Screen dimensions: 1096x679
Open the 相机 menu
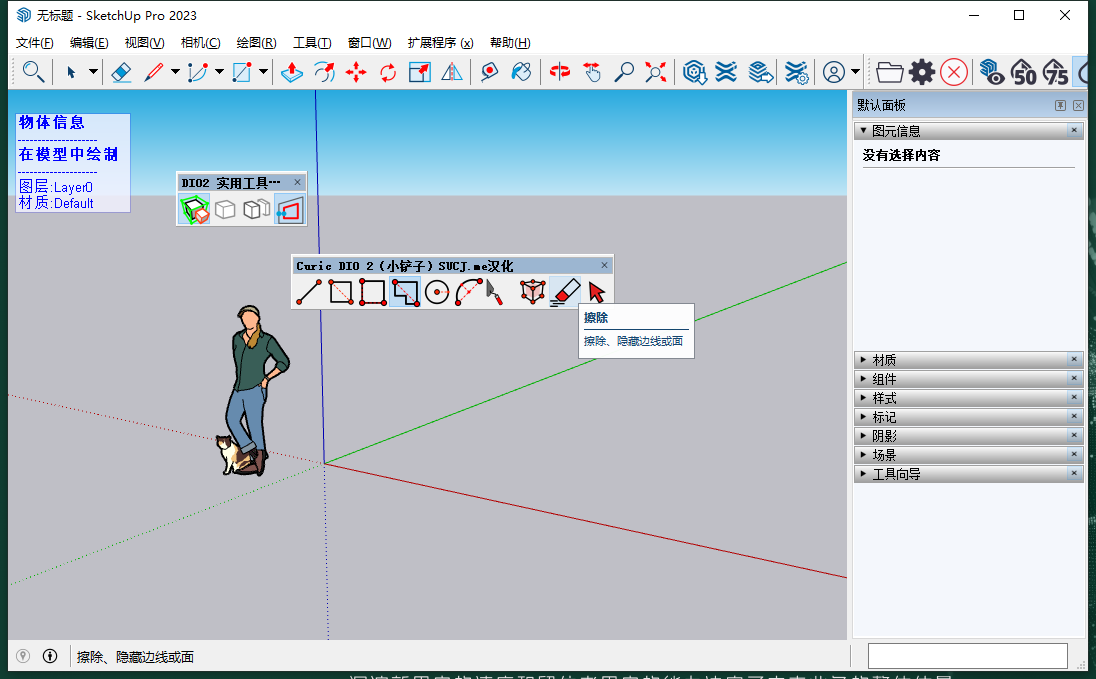tap(200, 43)
